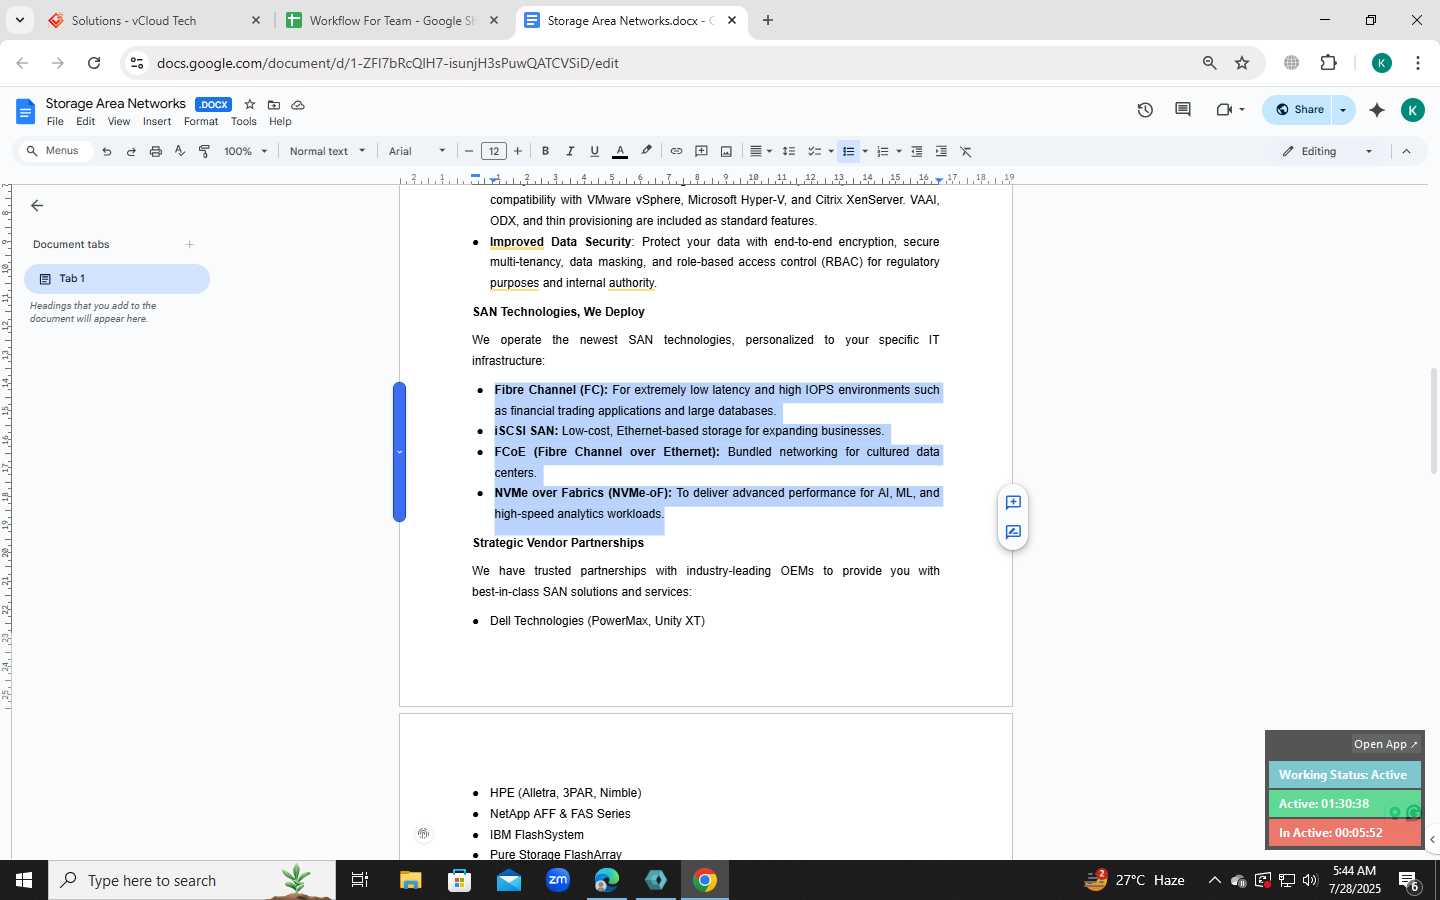Image resolution: width=1440 pixels, height=900 pixels.
Task: Open the text alignment dropdown
Action: coord(761,151)
